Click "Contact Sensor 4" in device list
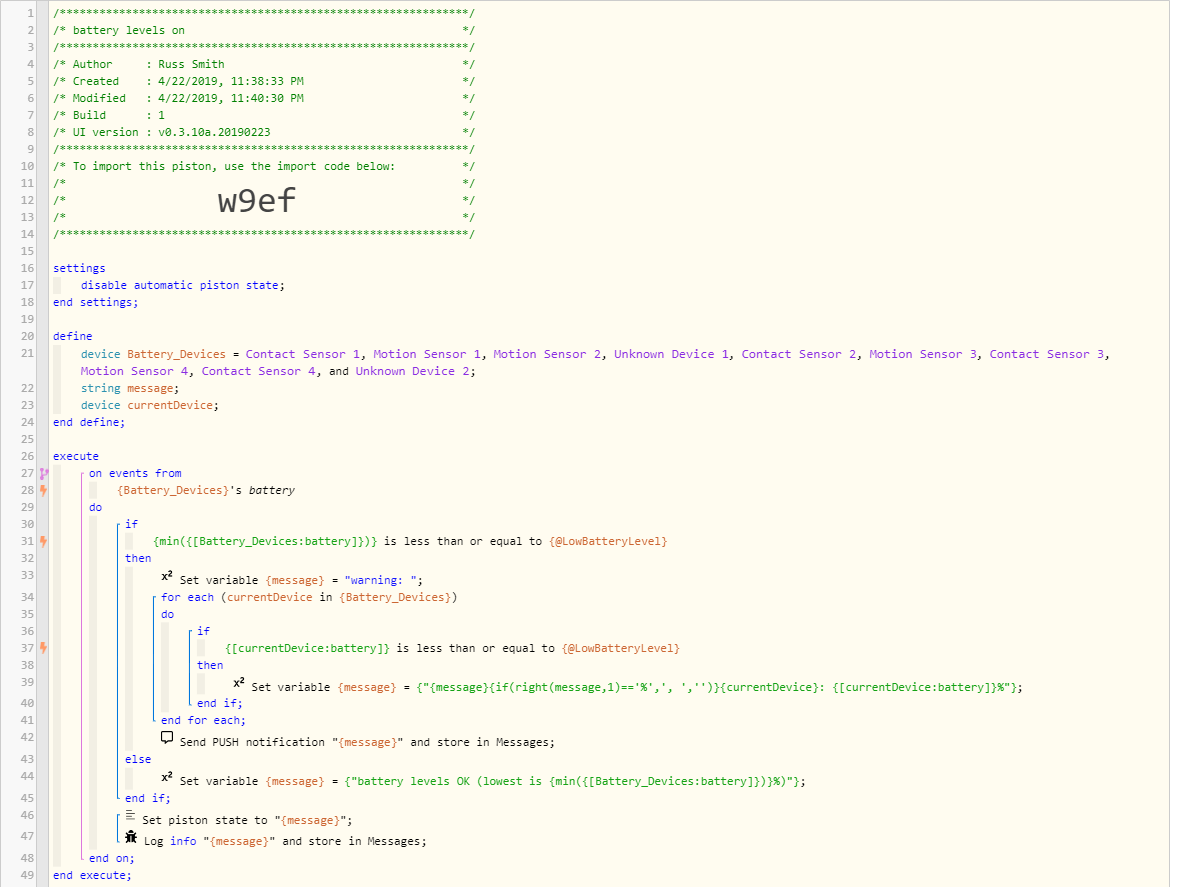Image resolution: width=1178 pixels, height=887 pixels. click(x=258, y=371)
